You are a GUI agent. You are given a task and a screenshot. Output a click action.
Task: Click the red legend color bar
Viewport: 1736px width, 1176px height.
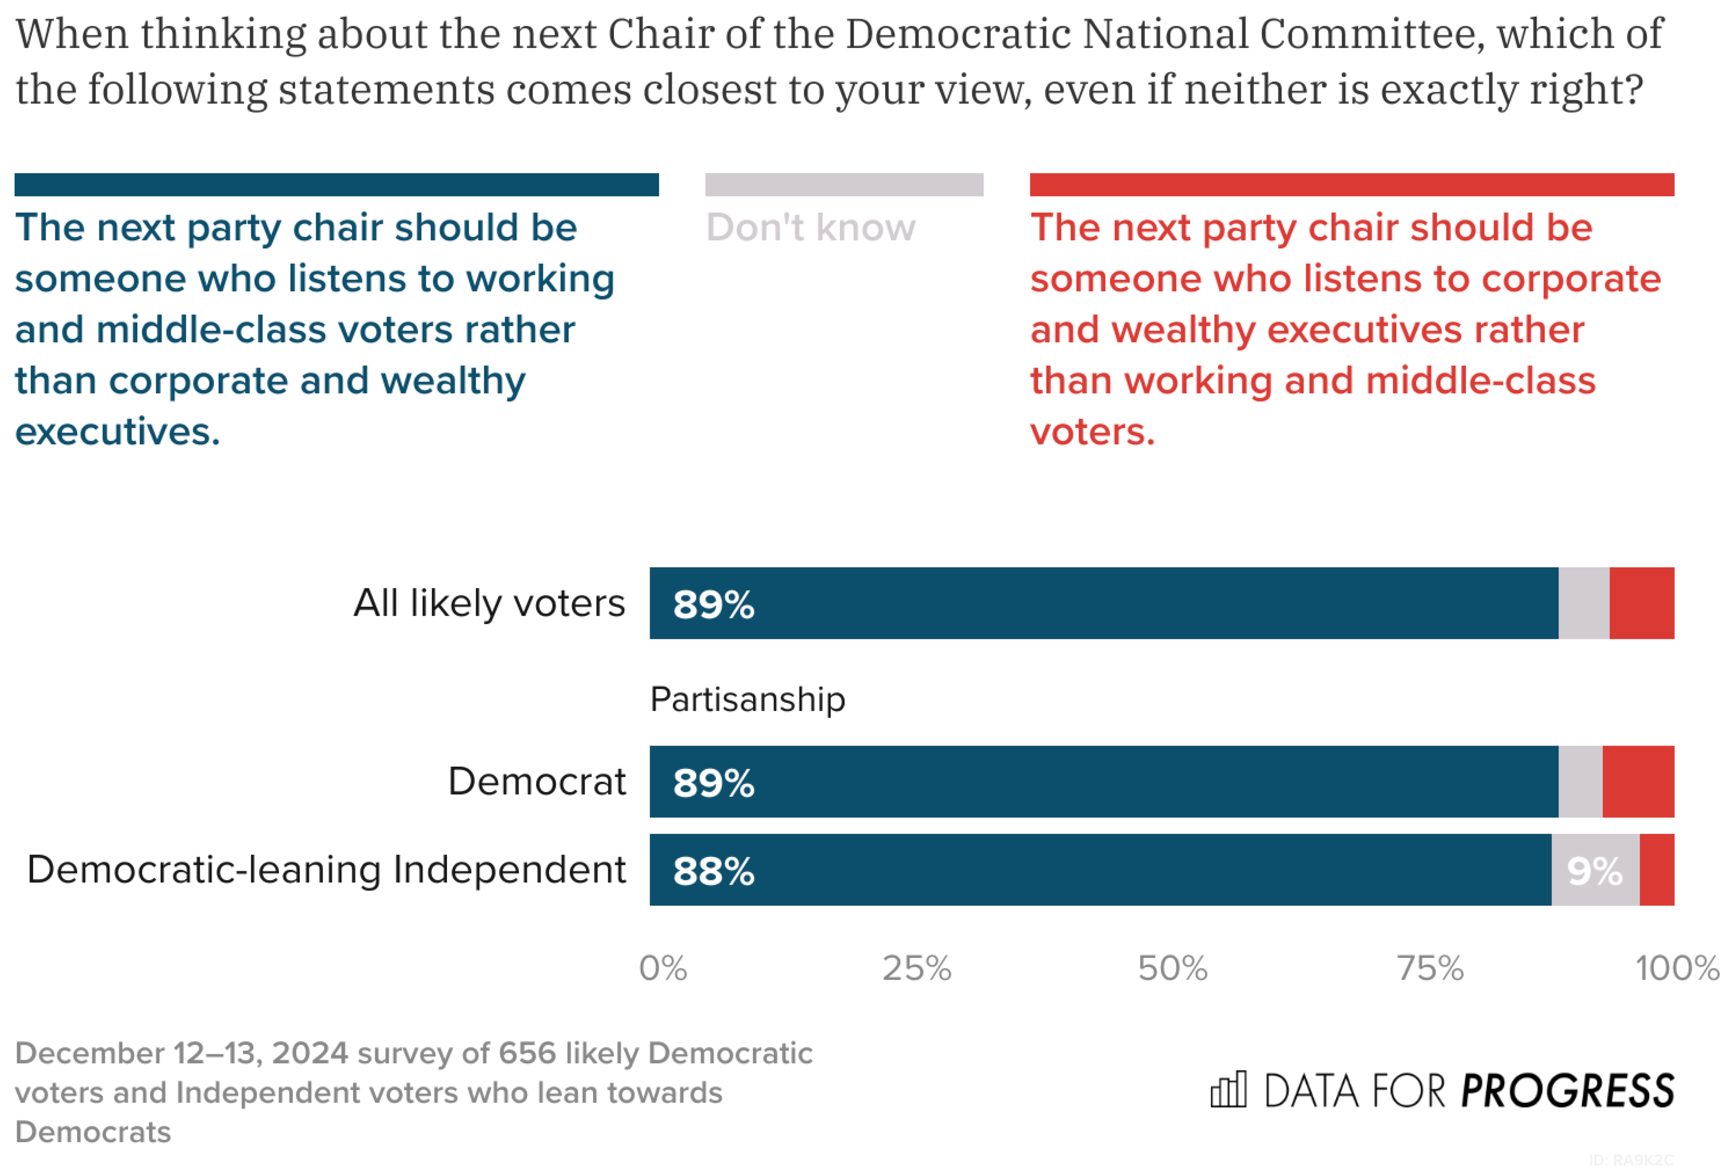coord(1351,185)
